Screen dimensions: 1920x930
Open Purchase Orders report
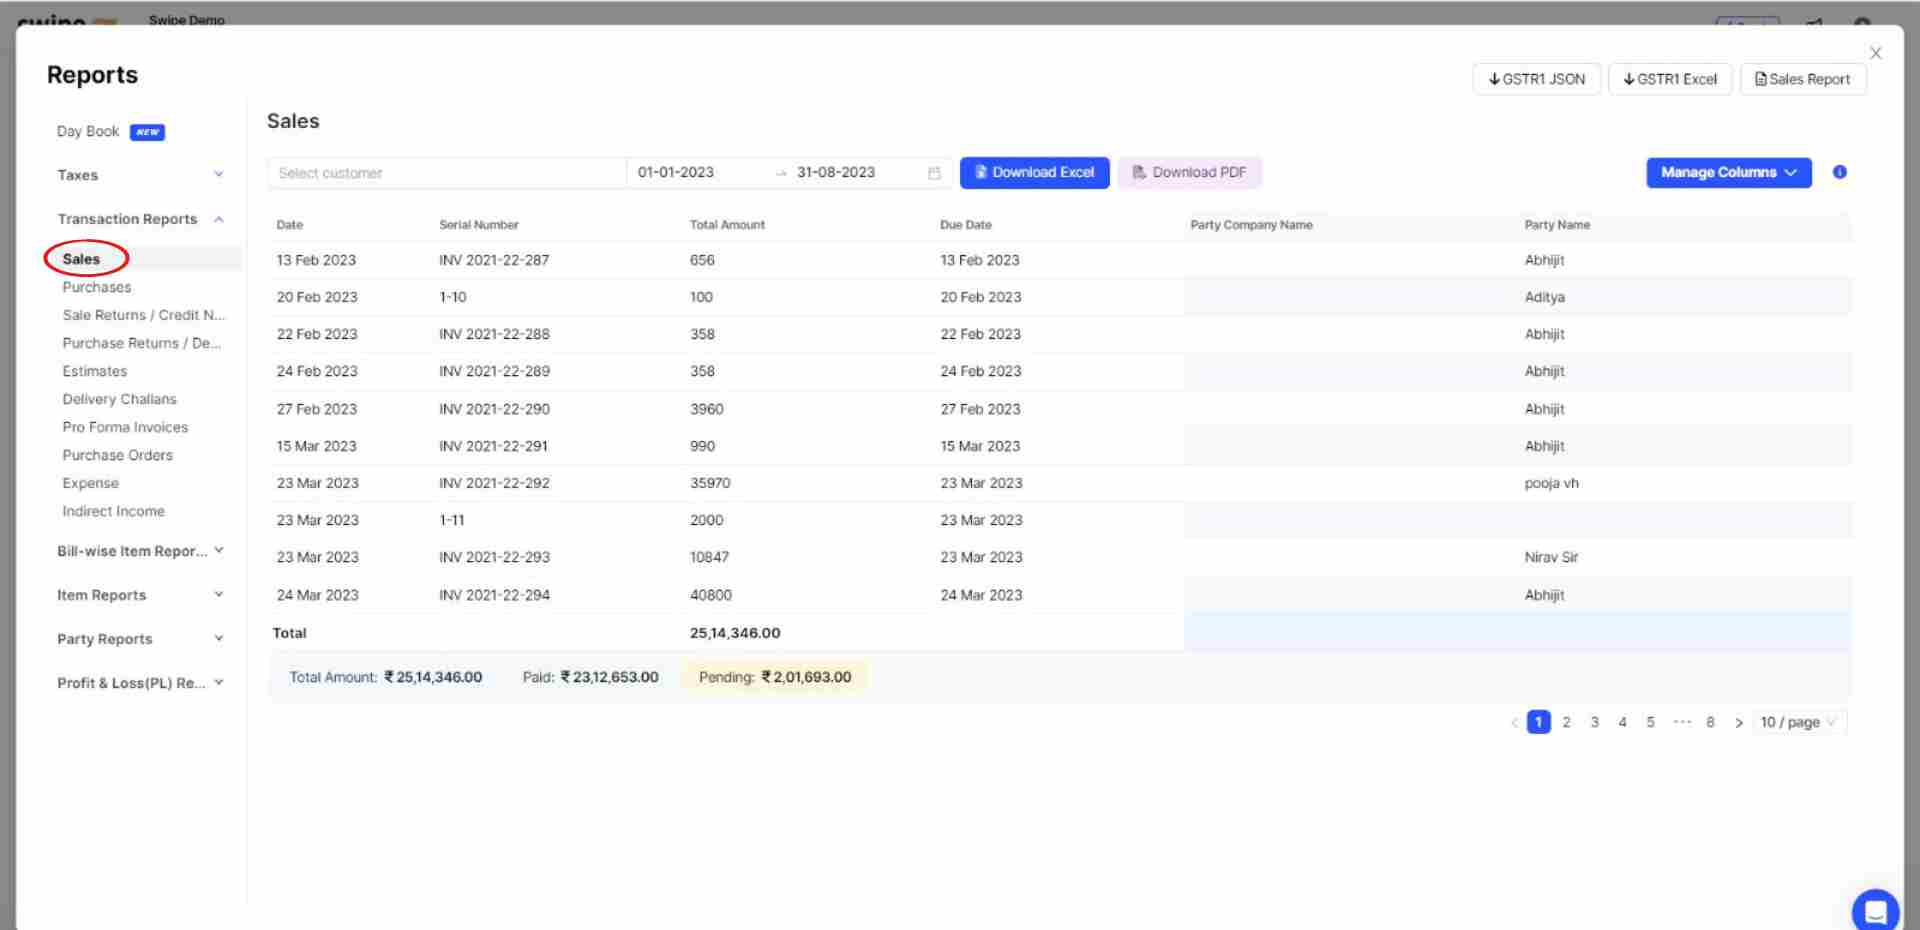(117, 455)
